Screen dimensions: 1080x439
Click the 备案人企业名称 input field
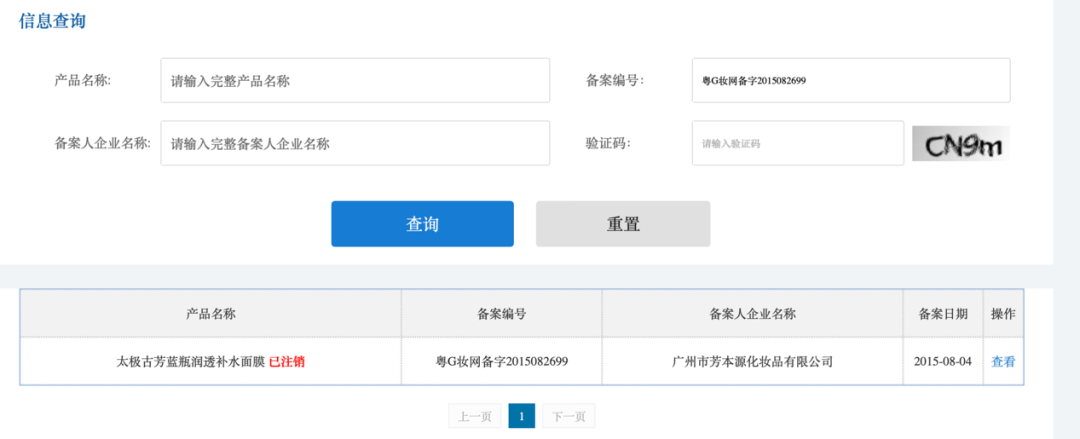[355, 143]
